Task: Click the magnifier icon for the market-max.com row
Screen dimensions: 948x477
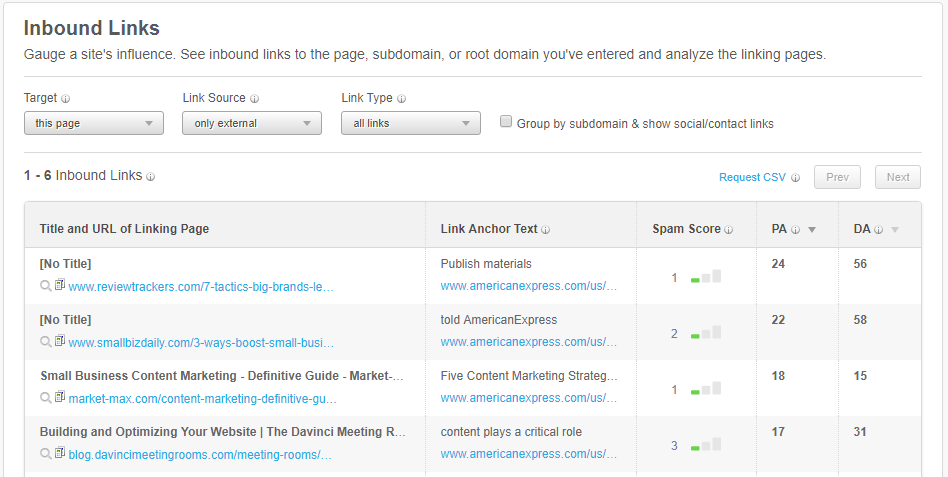Action: click(x=45, y=397)
